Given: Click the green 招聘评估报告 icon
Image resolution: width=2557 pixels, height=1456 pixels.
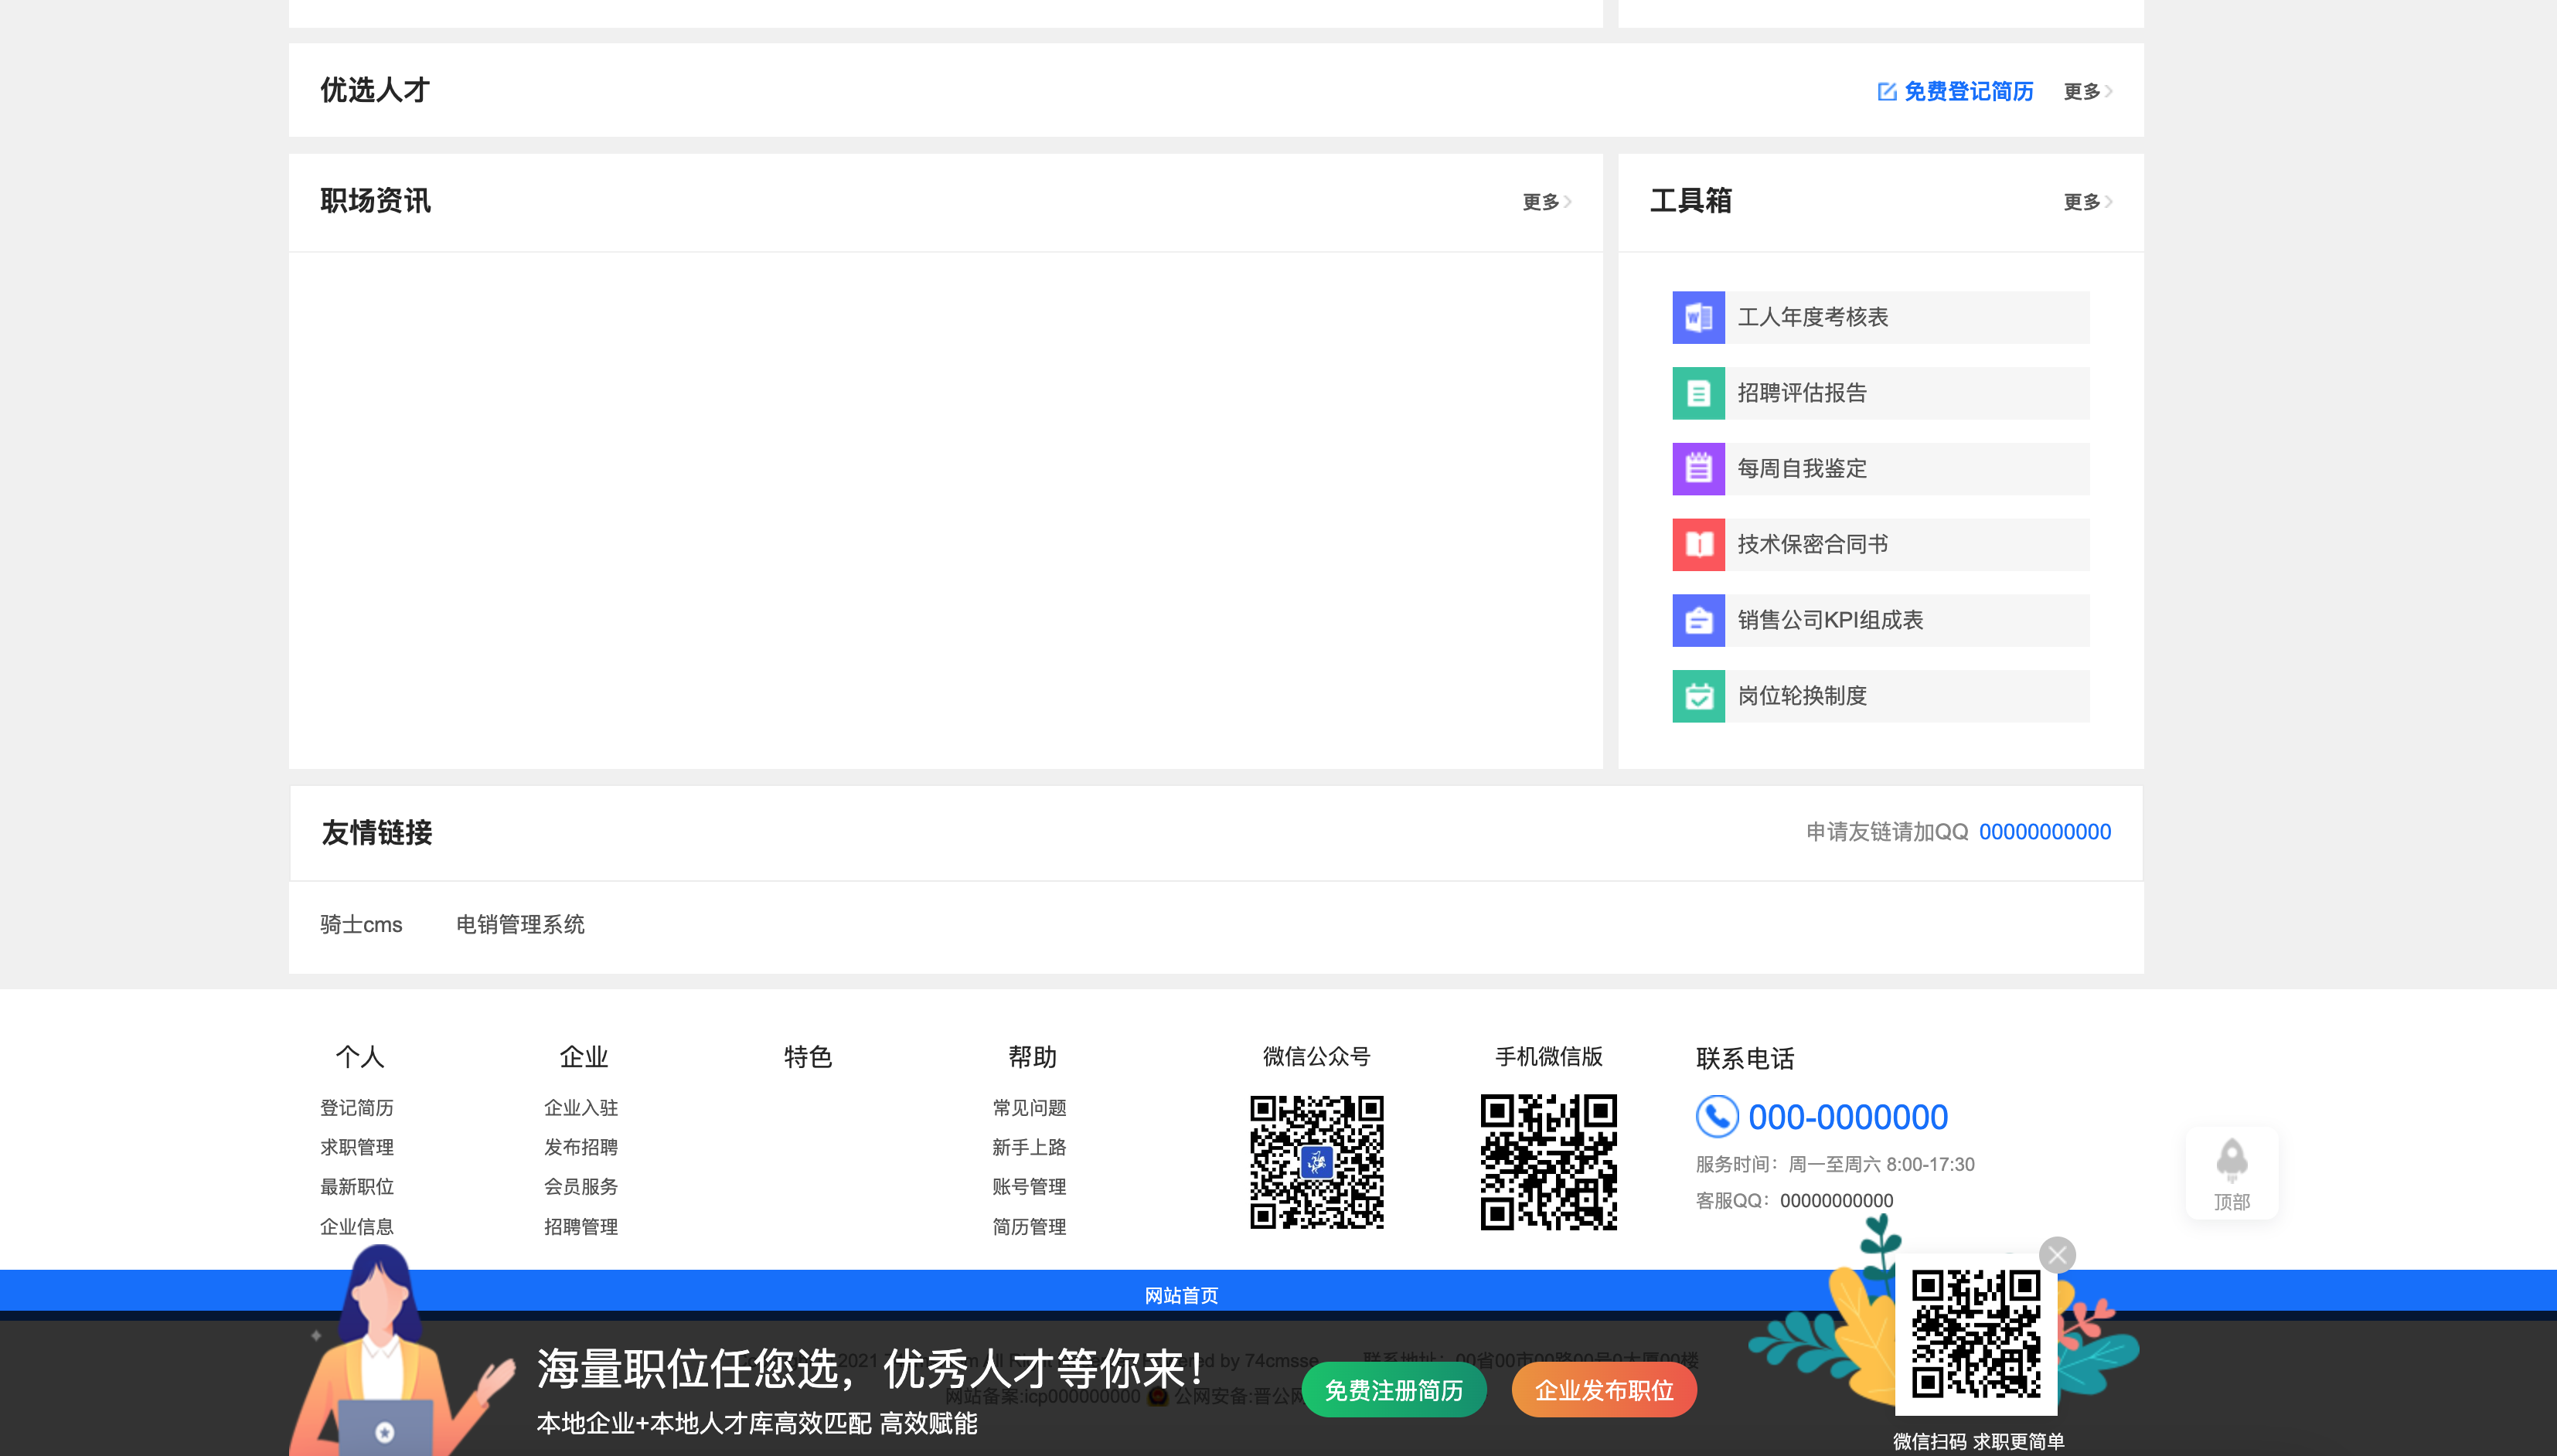Looking at the screenshot, I should pyautogui.click(x=1698, y=393).
